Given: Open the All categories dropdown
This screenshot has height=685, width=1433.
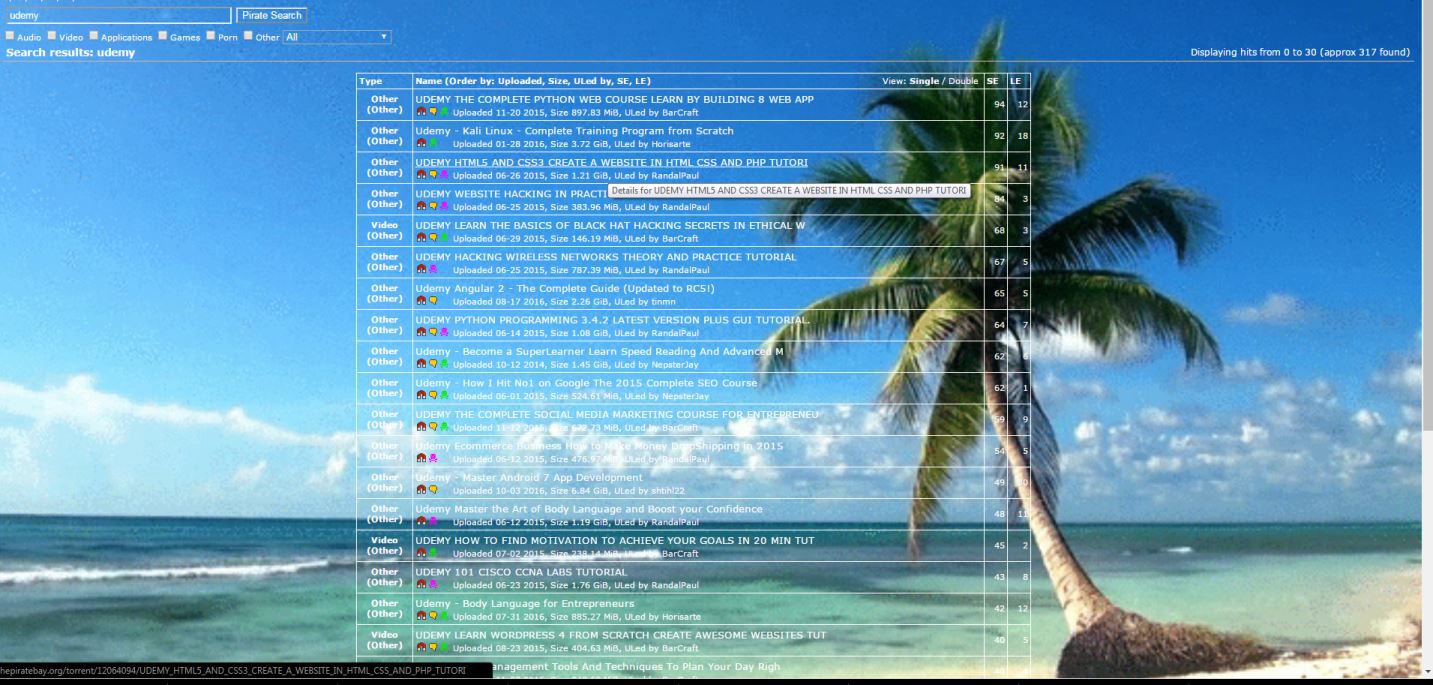Looking at the screenshot, I should [x=336, y=35].
